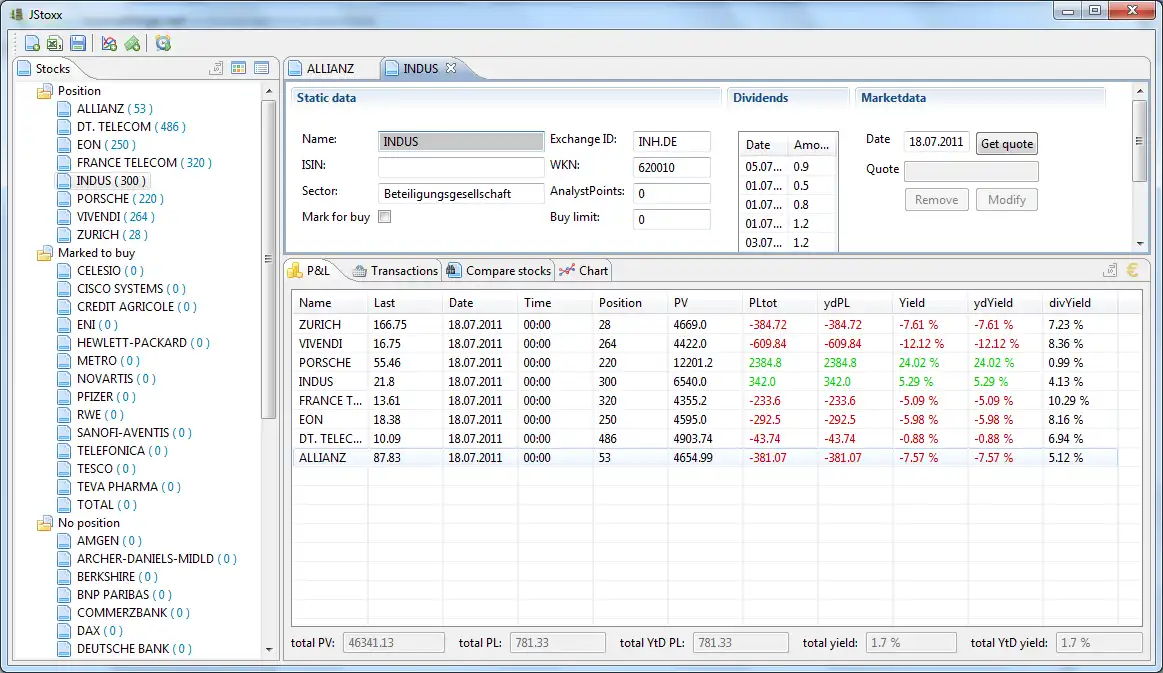Click the folder icon of Position group
1163x673 pixels.
[45, 91]
